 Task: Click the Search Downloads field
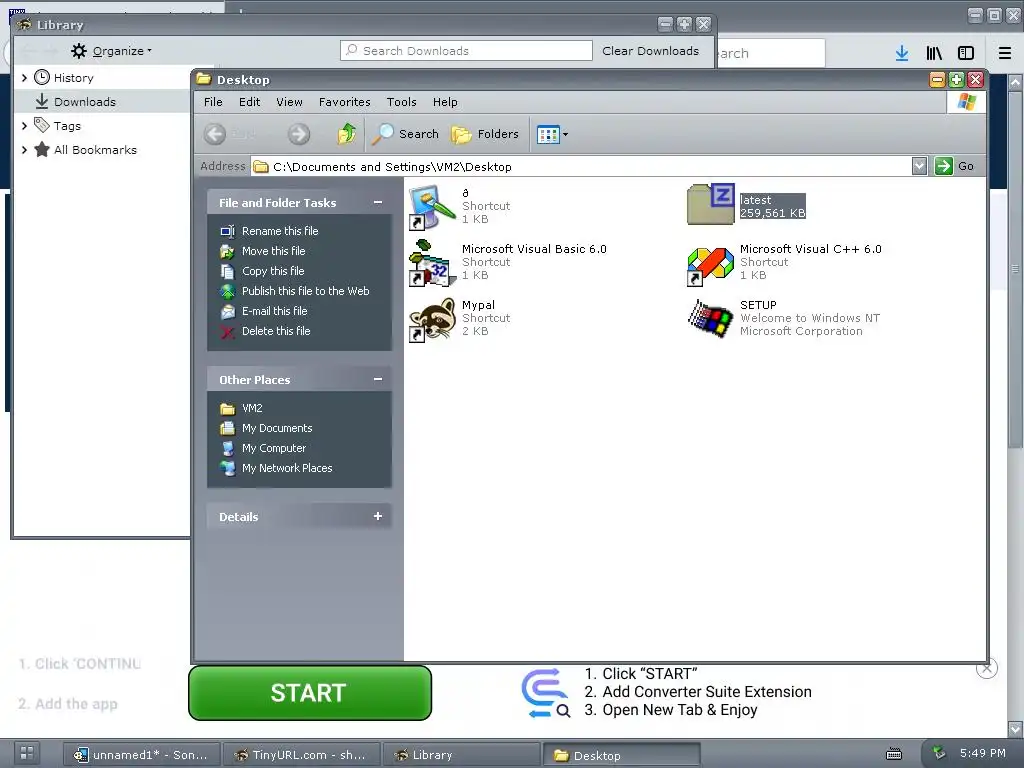pos(466,51)
